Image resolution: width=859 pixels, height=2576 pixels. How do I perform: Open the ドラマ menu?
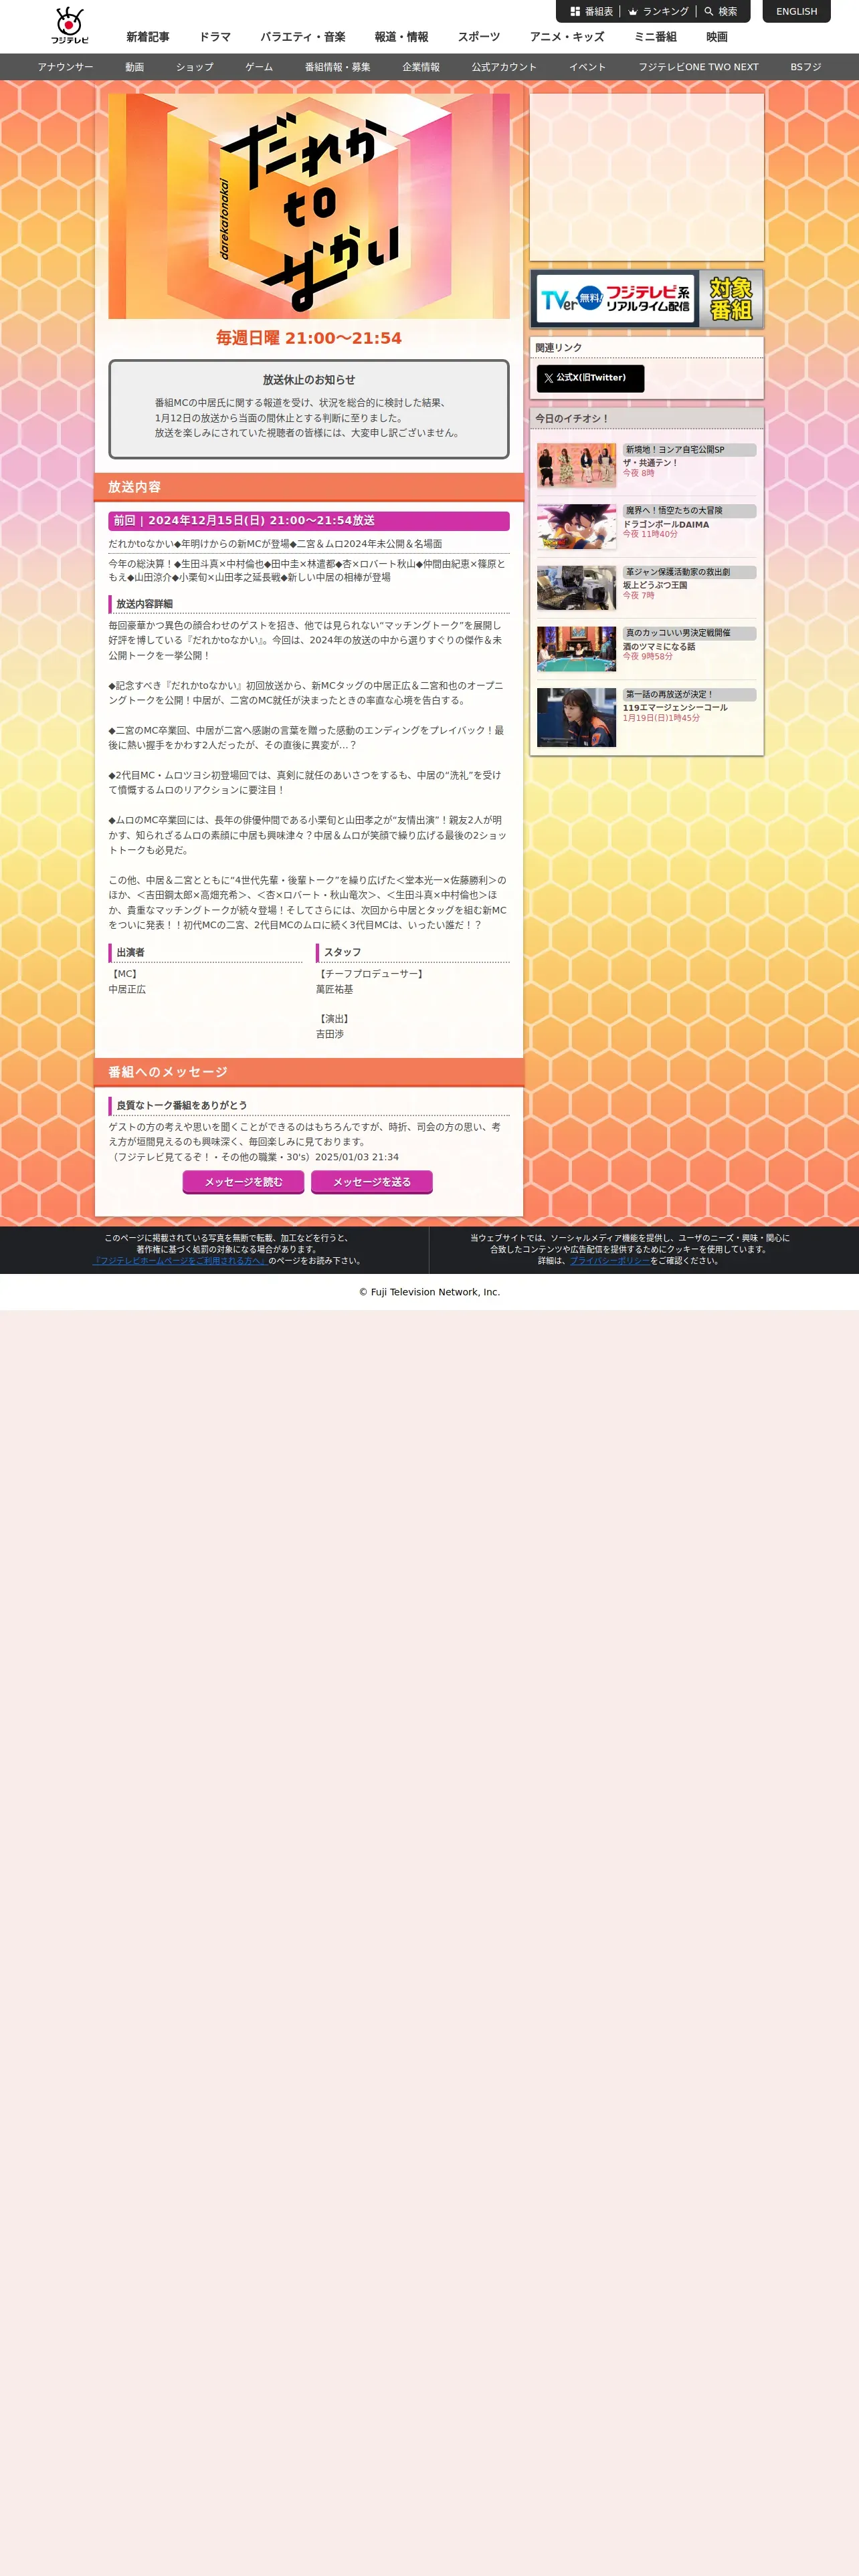(215, 37)
